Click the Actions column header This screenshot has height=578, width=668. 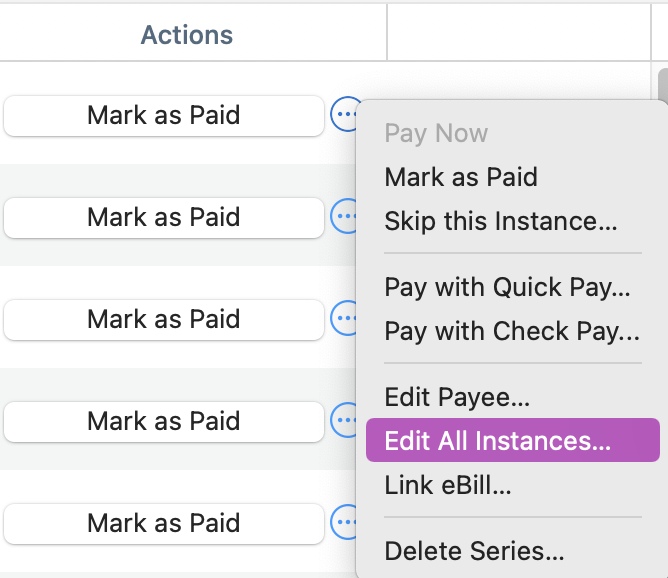187,35
